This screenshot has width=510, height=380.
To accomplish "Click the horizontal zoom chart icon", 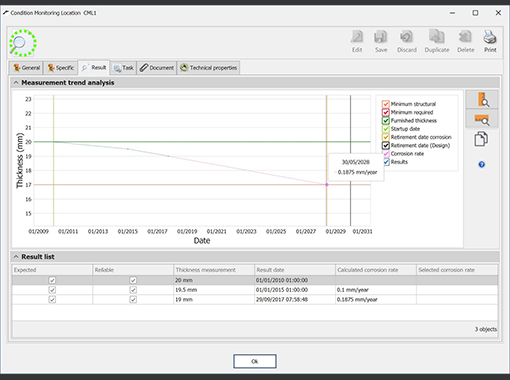I will pos(482,119).
